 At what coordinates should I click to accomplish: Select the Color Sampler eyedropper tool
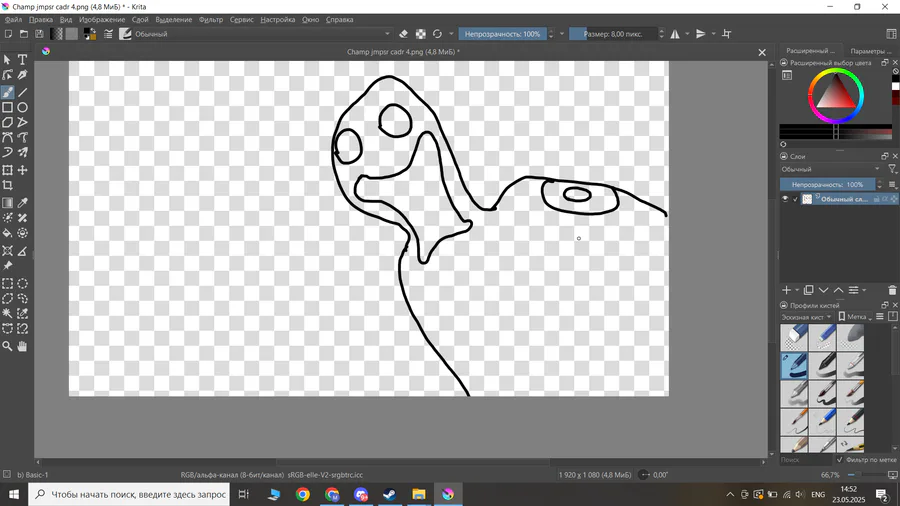[22, 203]
